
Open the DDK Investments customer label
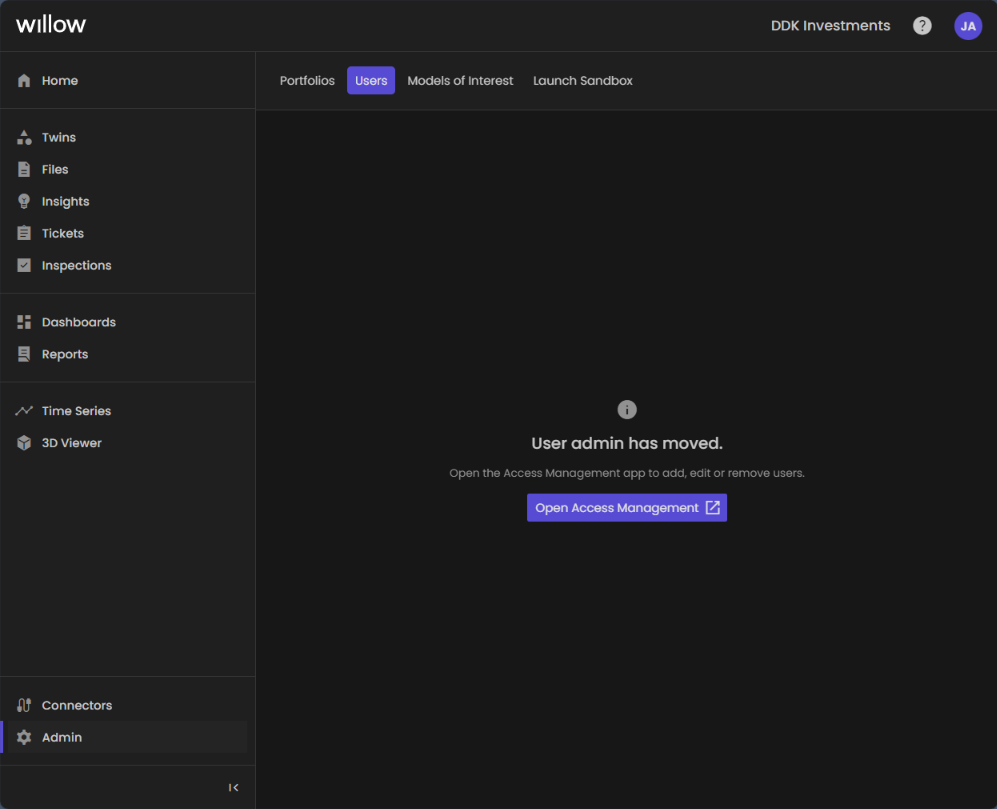(x=830, y=25)
